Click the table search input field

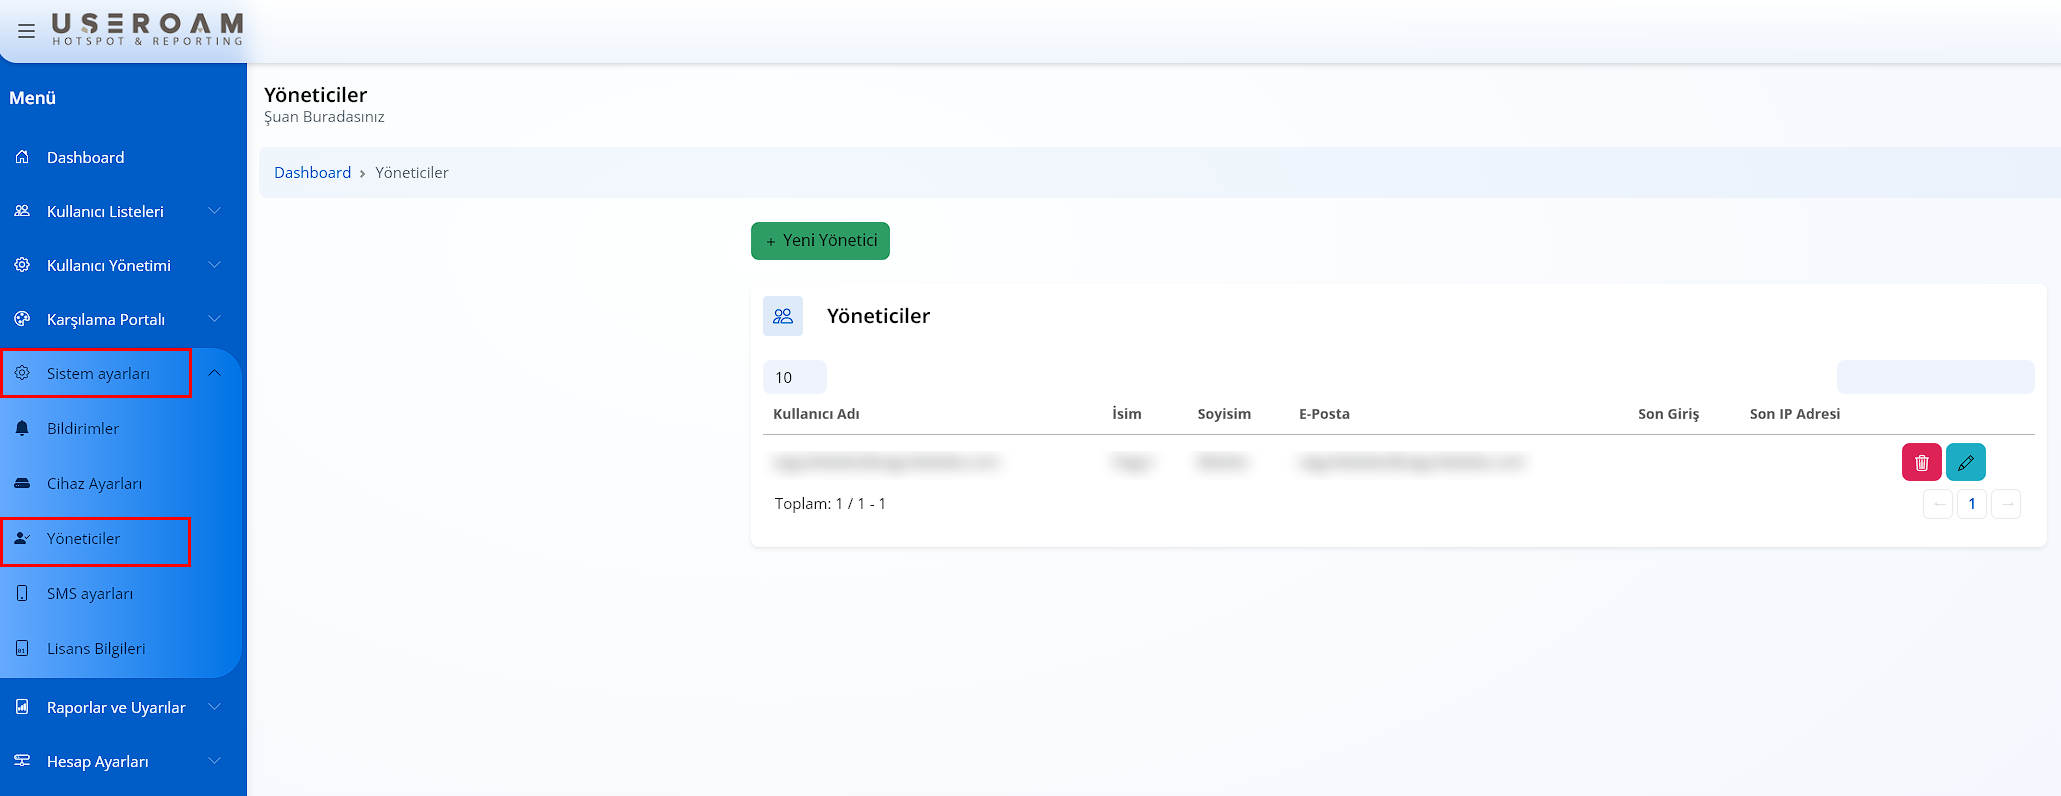pos(1934,377)
